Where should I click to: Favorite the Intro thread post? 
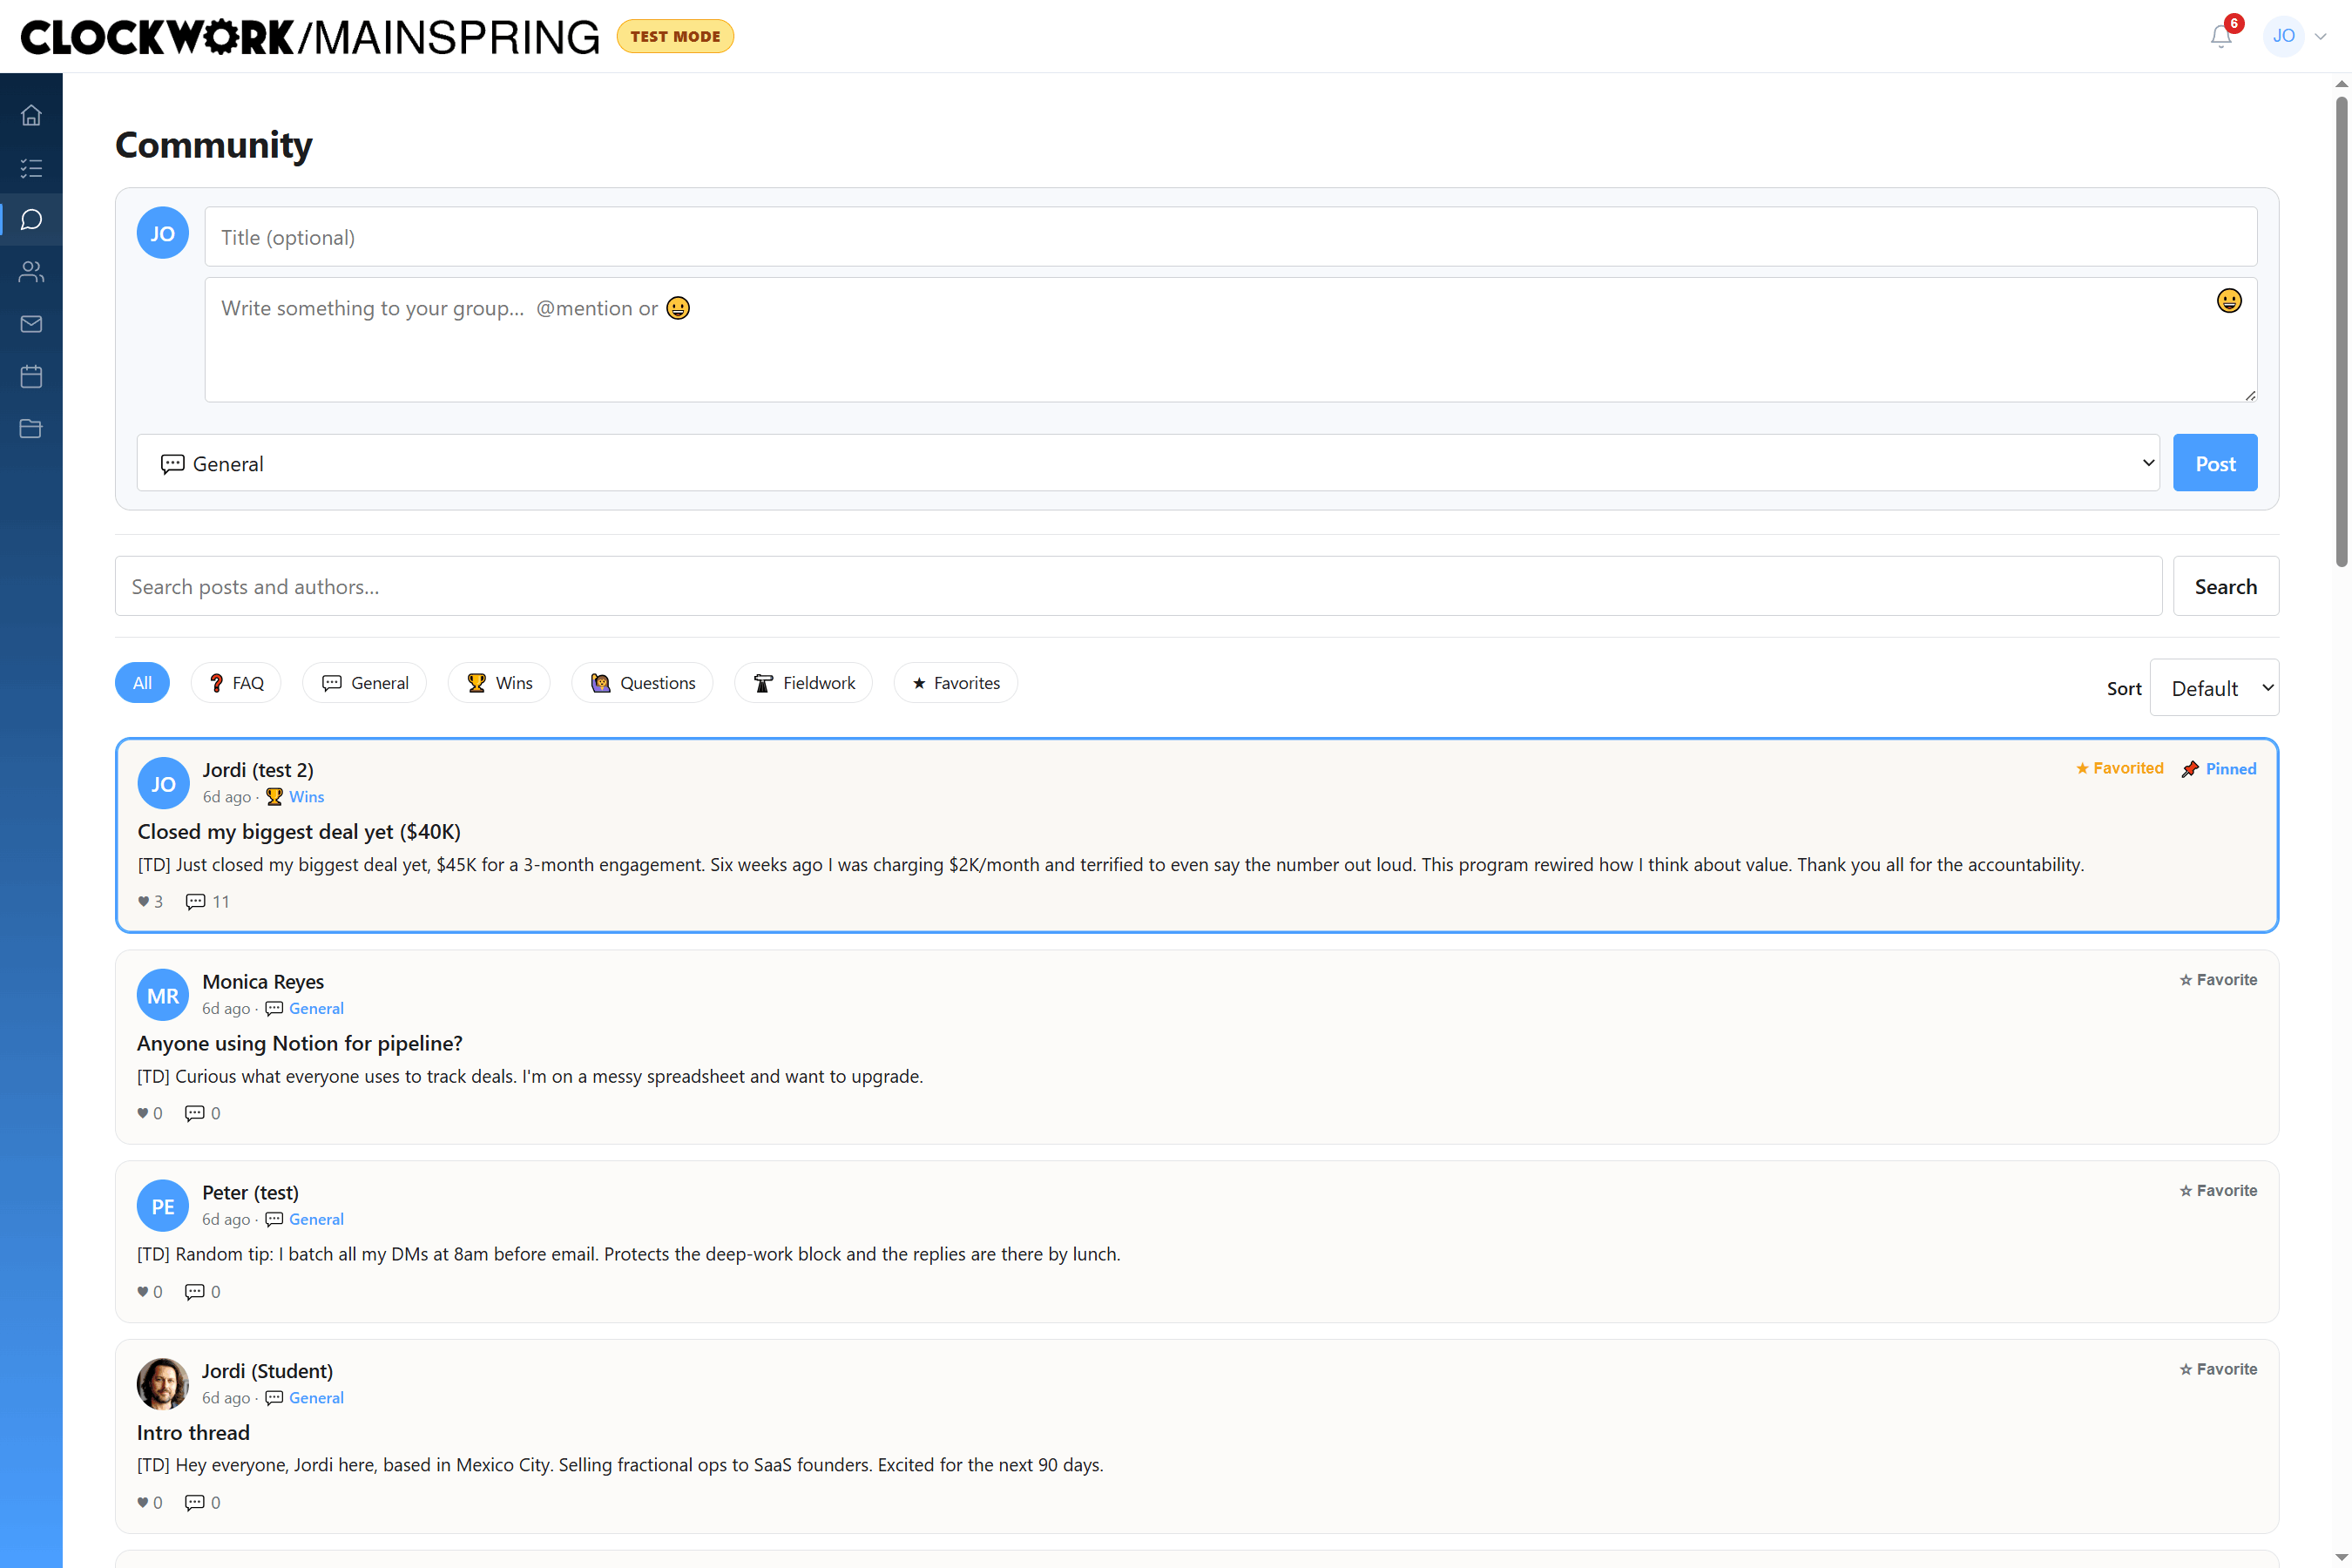pyautogui.click(x=2218, y=1369)
